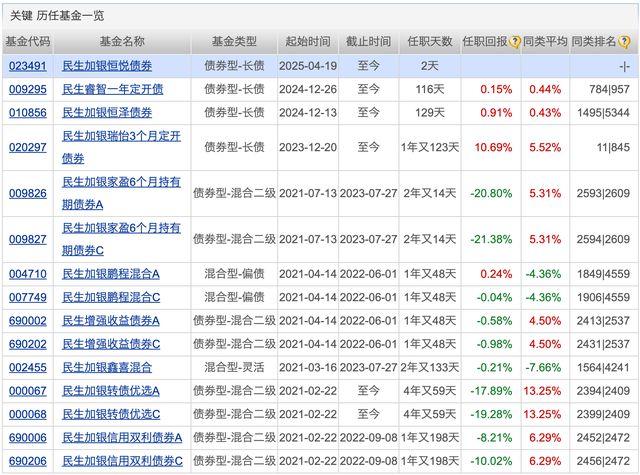Screen dimensions: 640x475
Task: Click the 同类平均 column header
Action: 545,41
